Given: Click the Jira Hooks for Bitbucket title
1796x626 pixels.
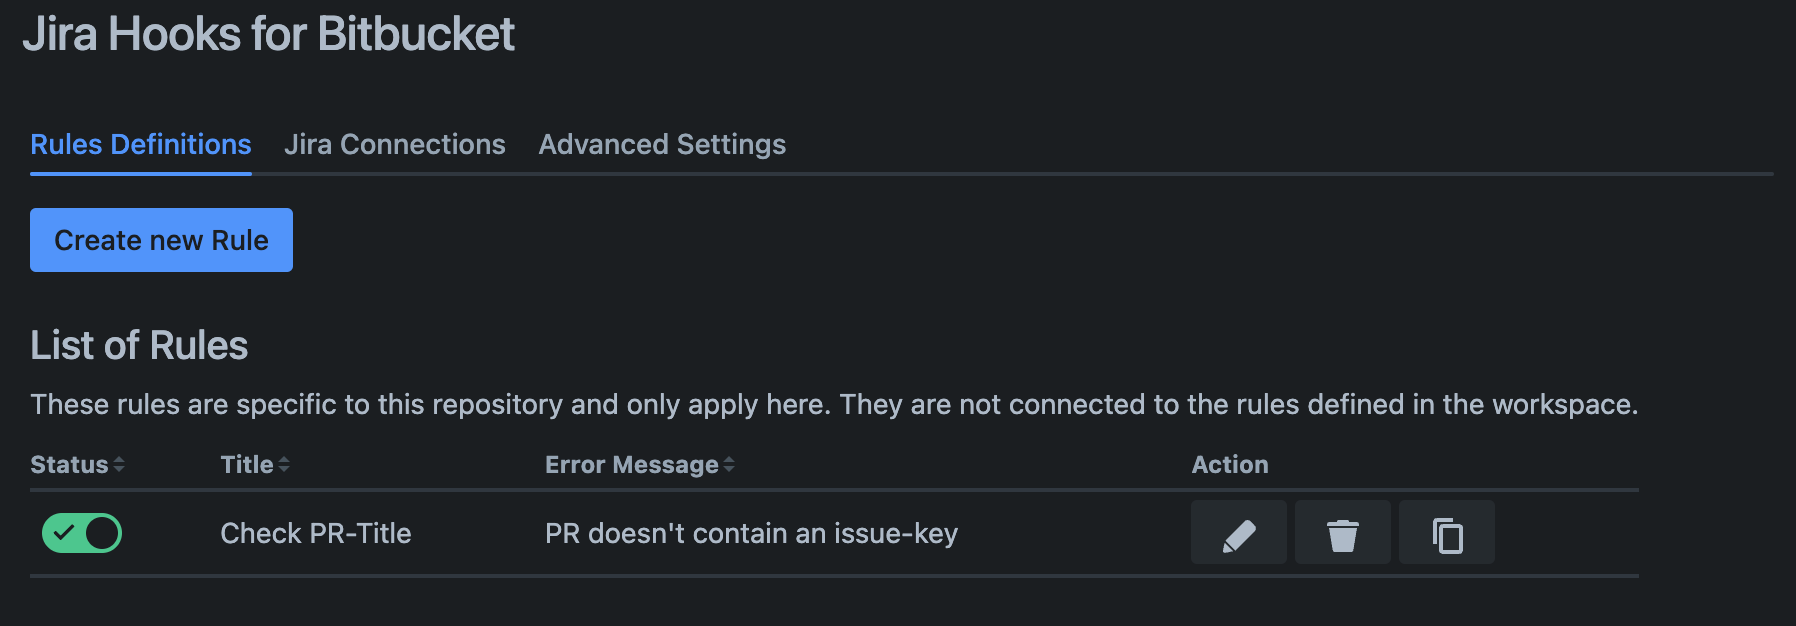Looking at the screenshot, I should [269, 35].
